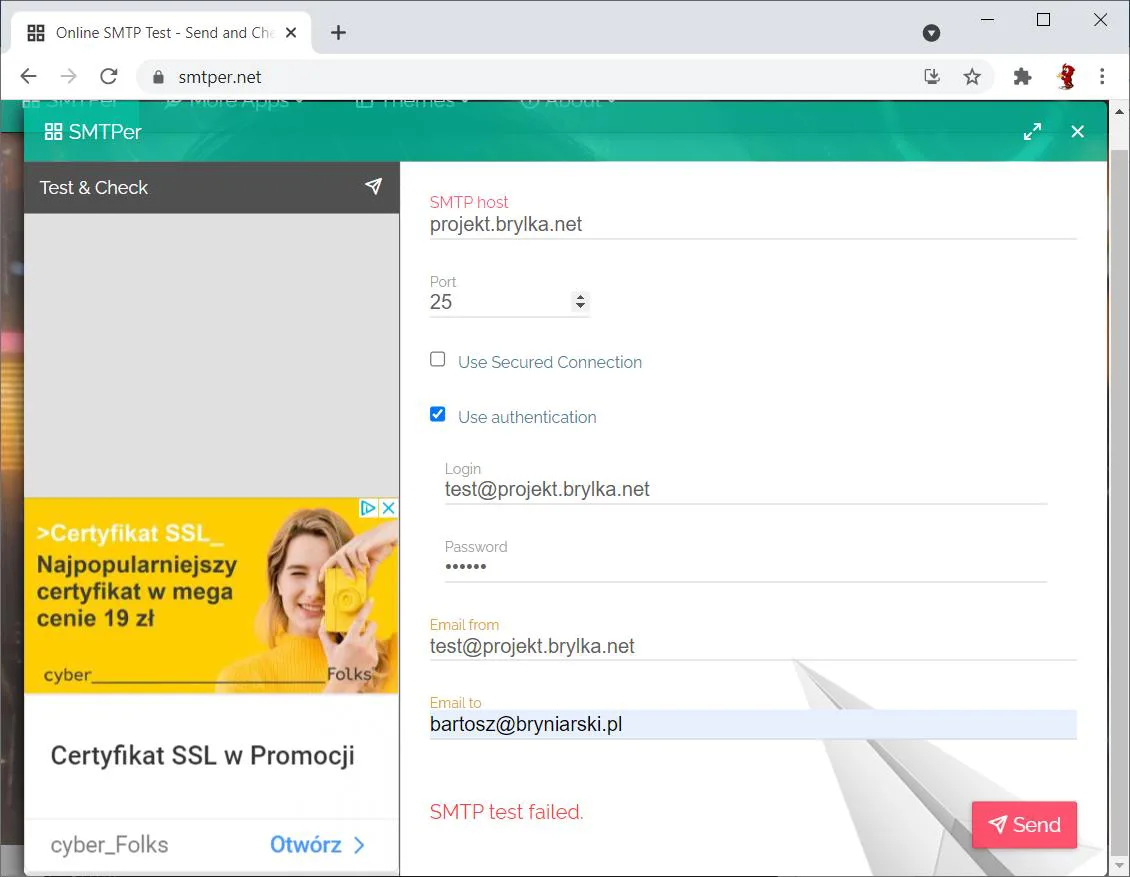Close the SSL certificate ad
This screenshot has width=1130, height=877.
click(388, 508)
